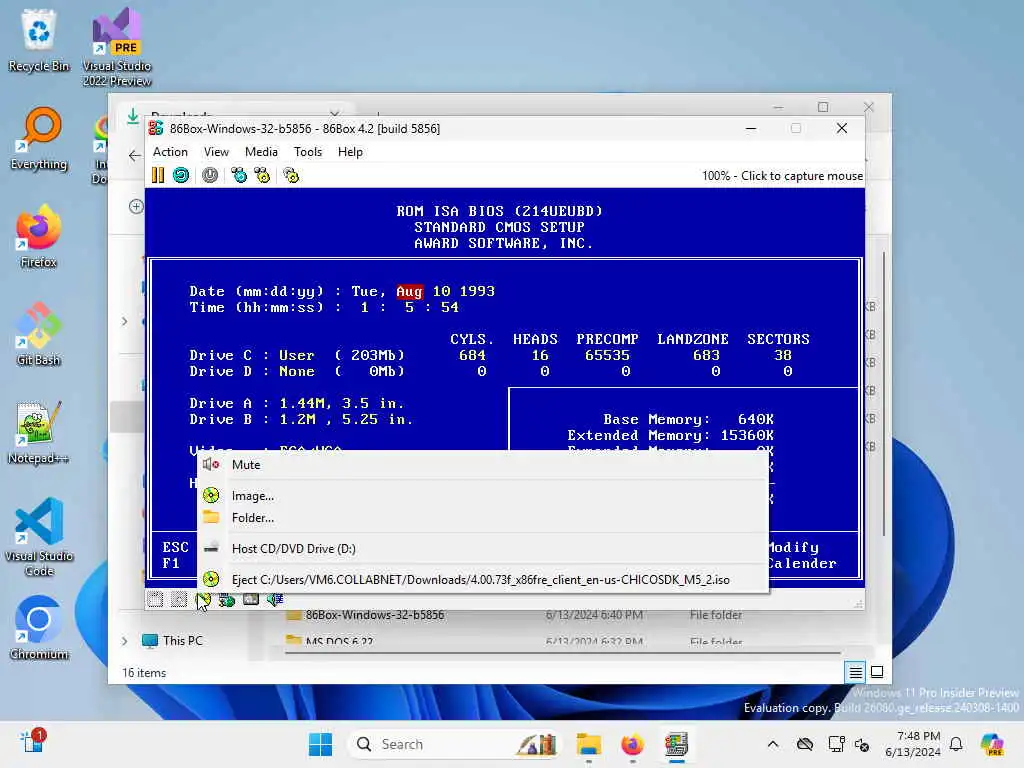Open Media menu in 86Box
Screen dimensions: 1024x768
[261, 152]
